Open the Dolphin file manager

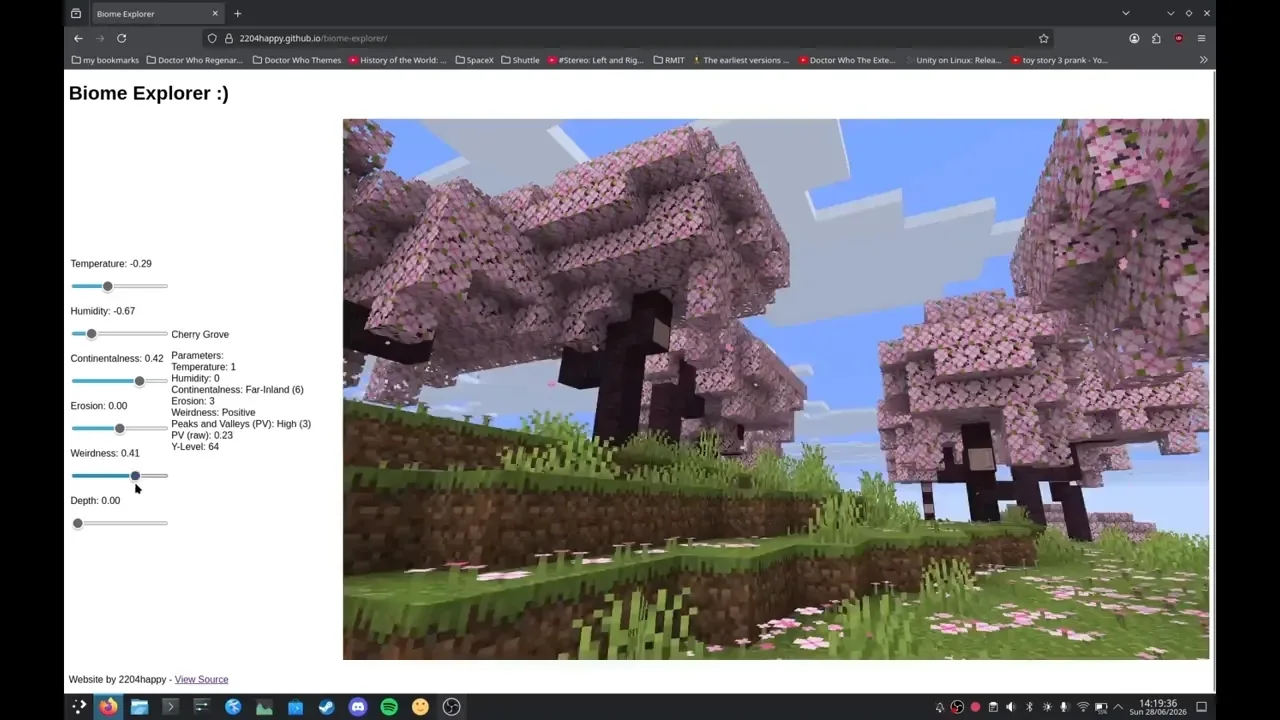click(139, 707)
